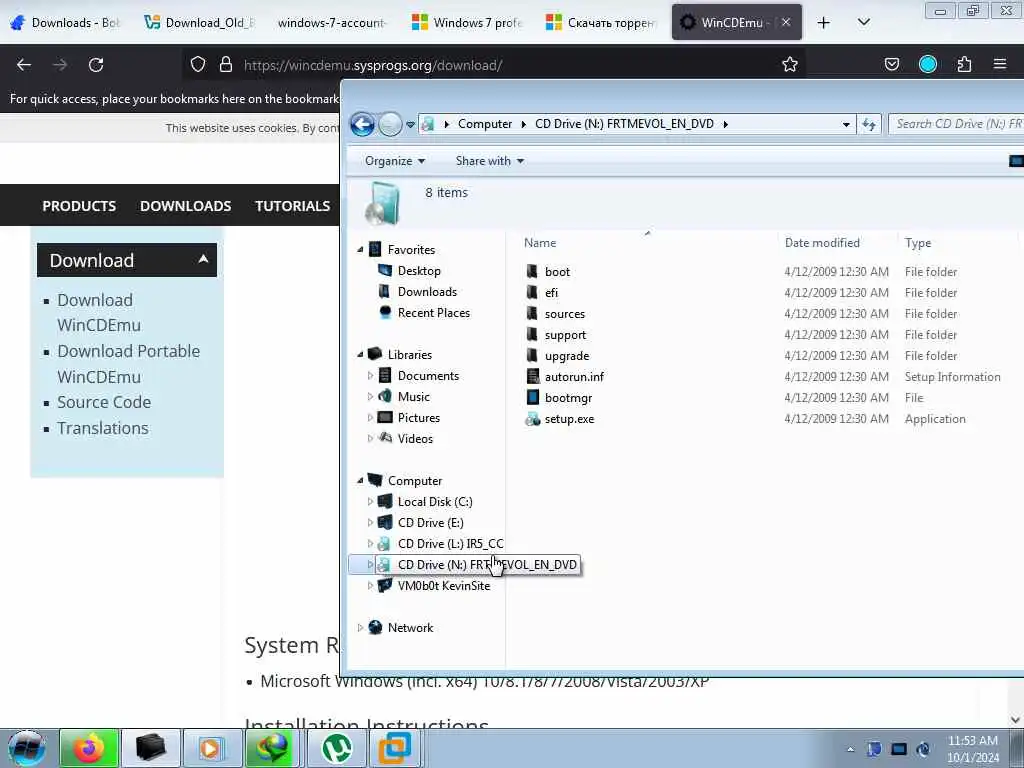Viewport: 1024px width, 768px height.
Task: Follow the Source Code link
Action: (x=104, y=402)
